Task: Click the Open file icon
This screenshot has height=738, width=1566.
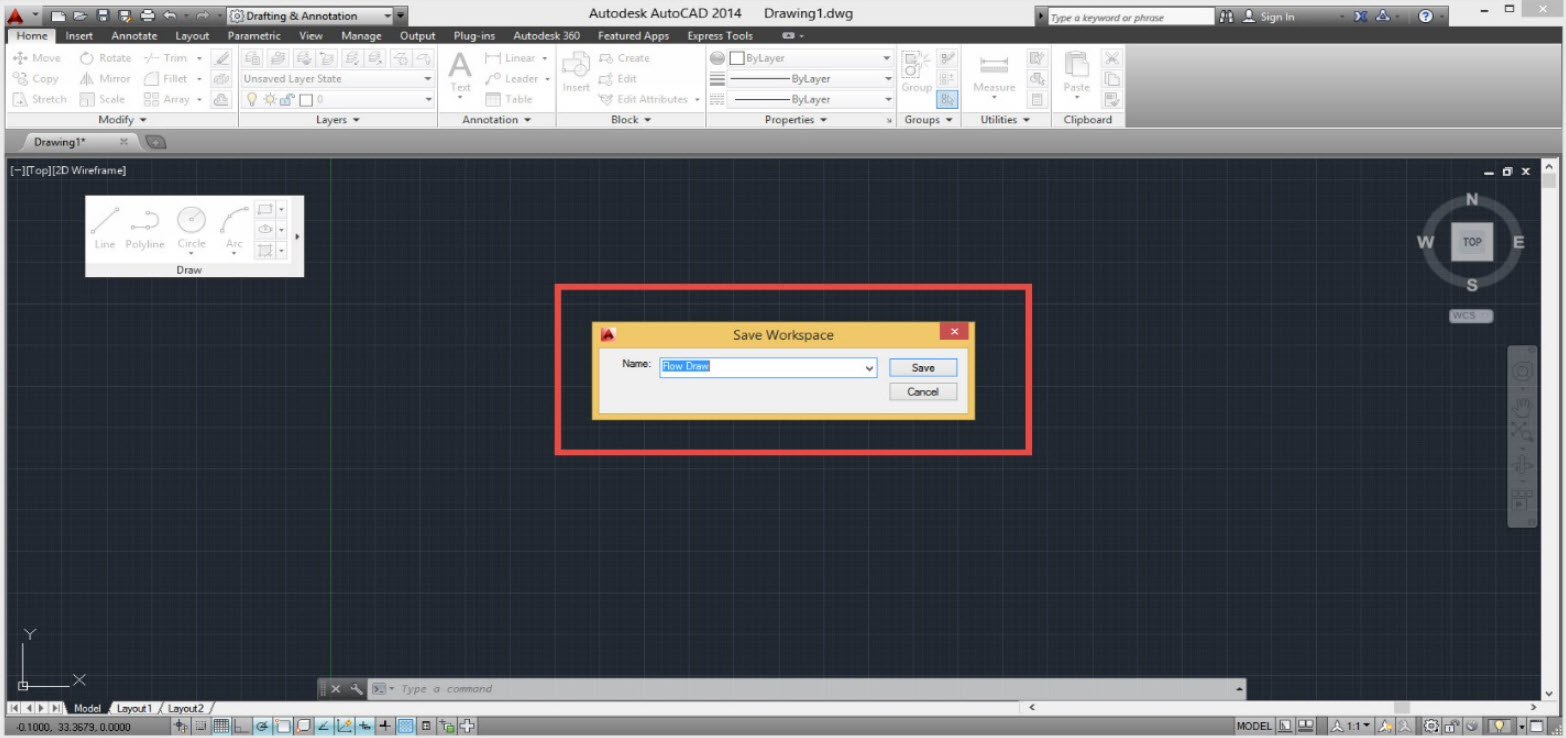Action: (80, 16)
